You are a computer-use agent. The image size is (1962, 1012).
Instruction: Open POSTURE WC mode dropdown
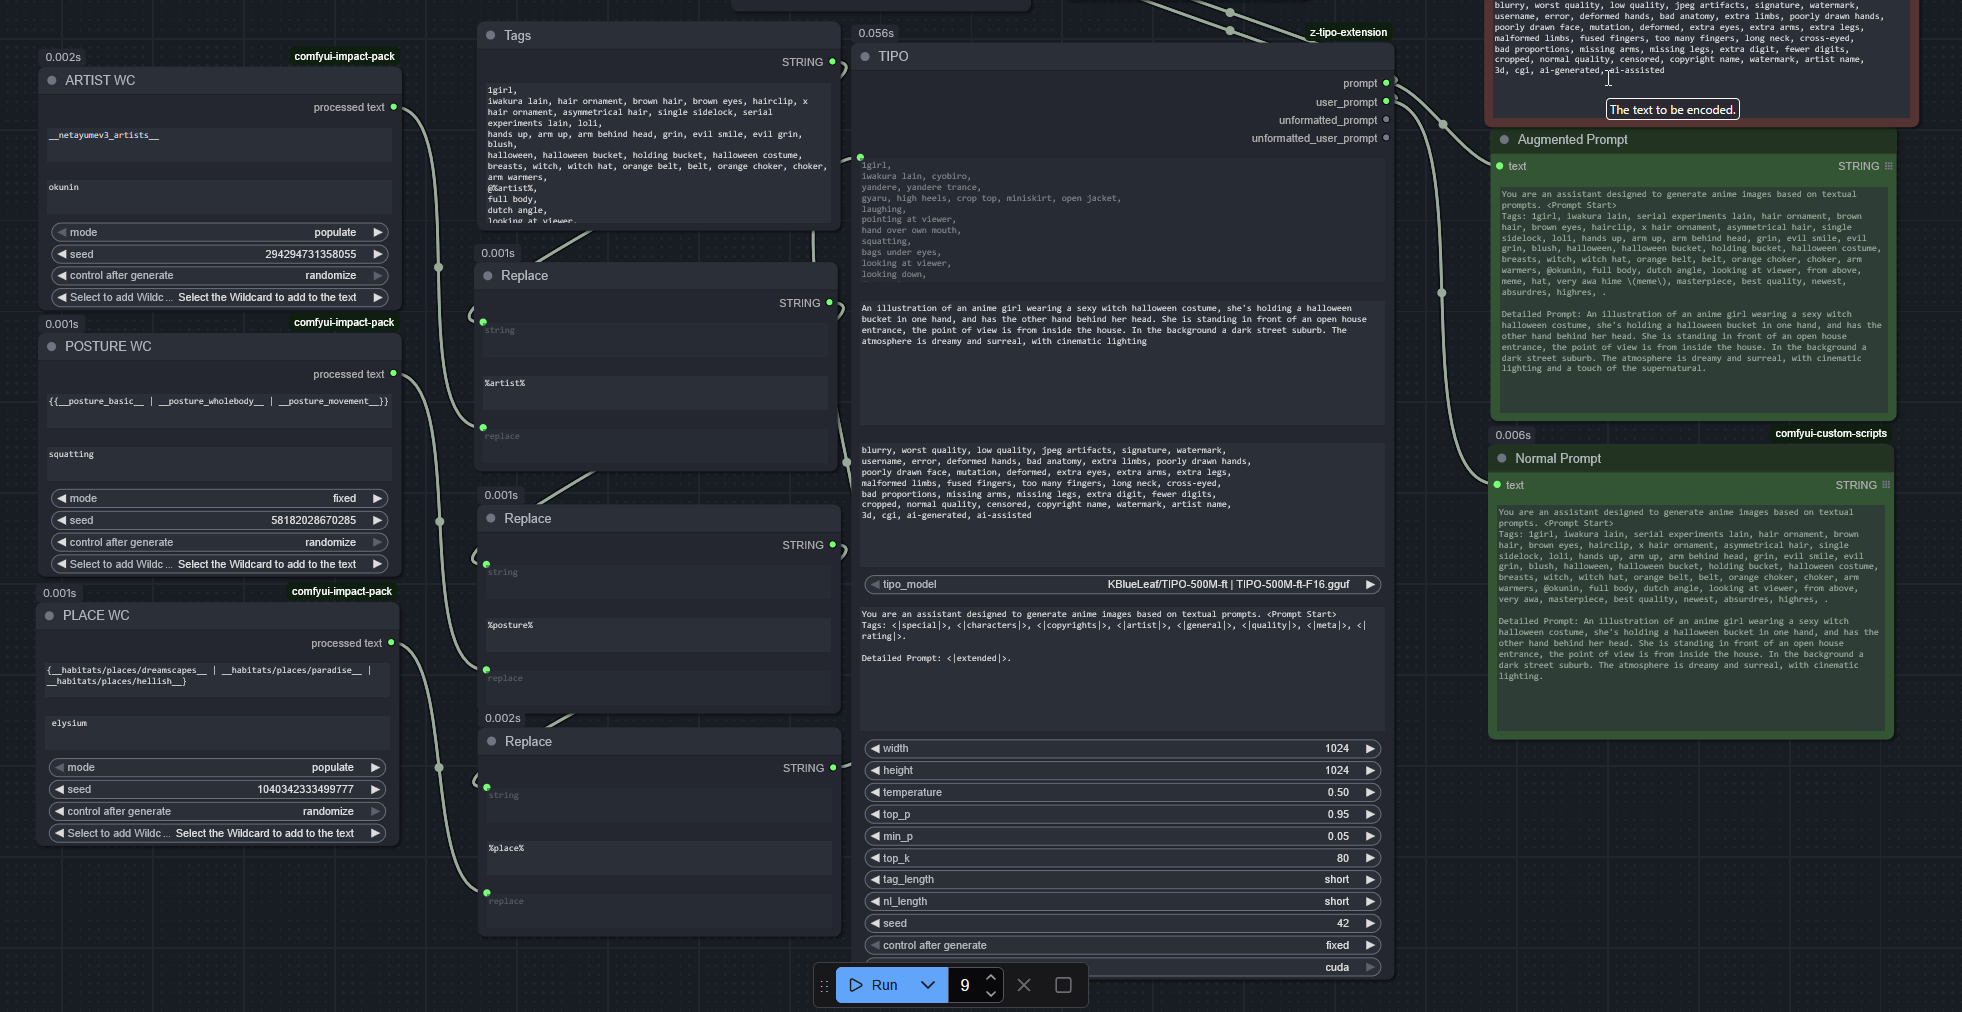[218, 498]
